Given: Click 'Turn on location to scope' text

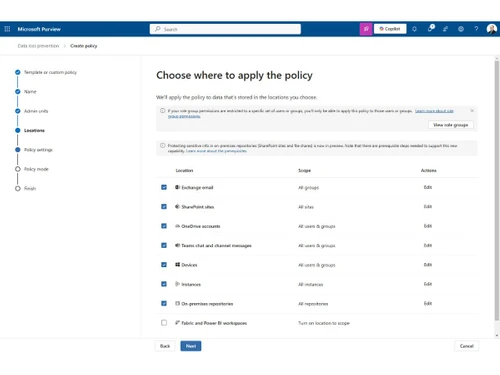Looking at the screenshot, I should pyautogui.click(x=324, y=323).
